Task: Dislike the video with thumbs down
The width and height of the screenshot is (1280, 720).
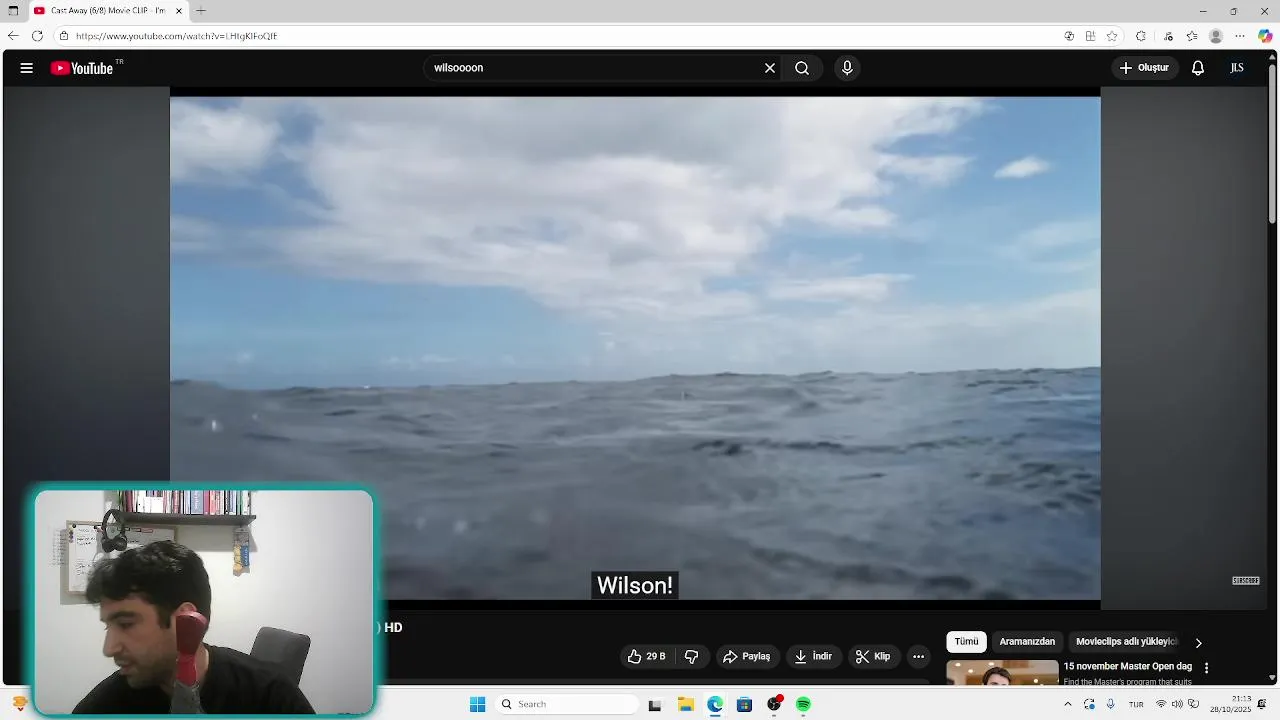Action: 691,657
